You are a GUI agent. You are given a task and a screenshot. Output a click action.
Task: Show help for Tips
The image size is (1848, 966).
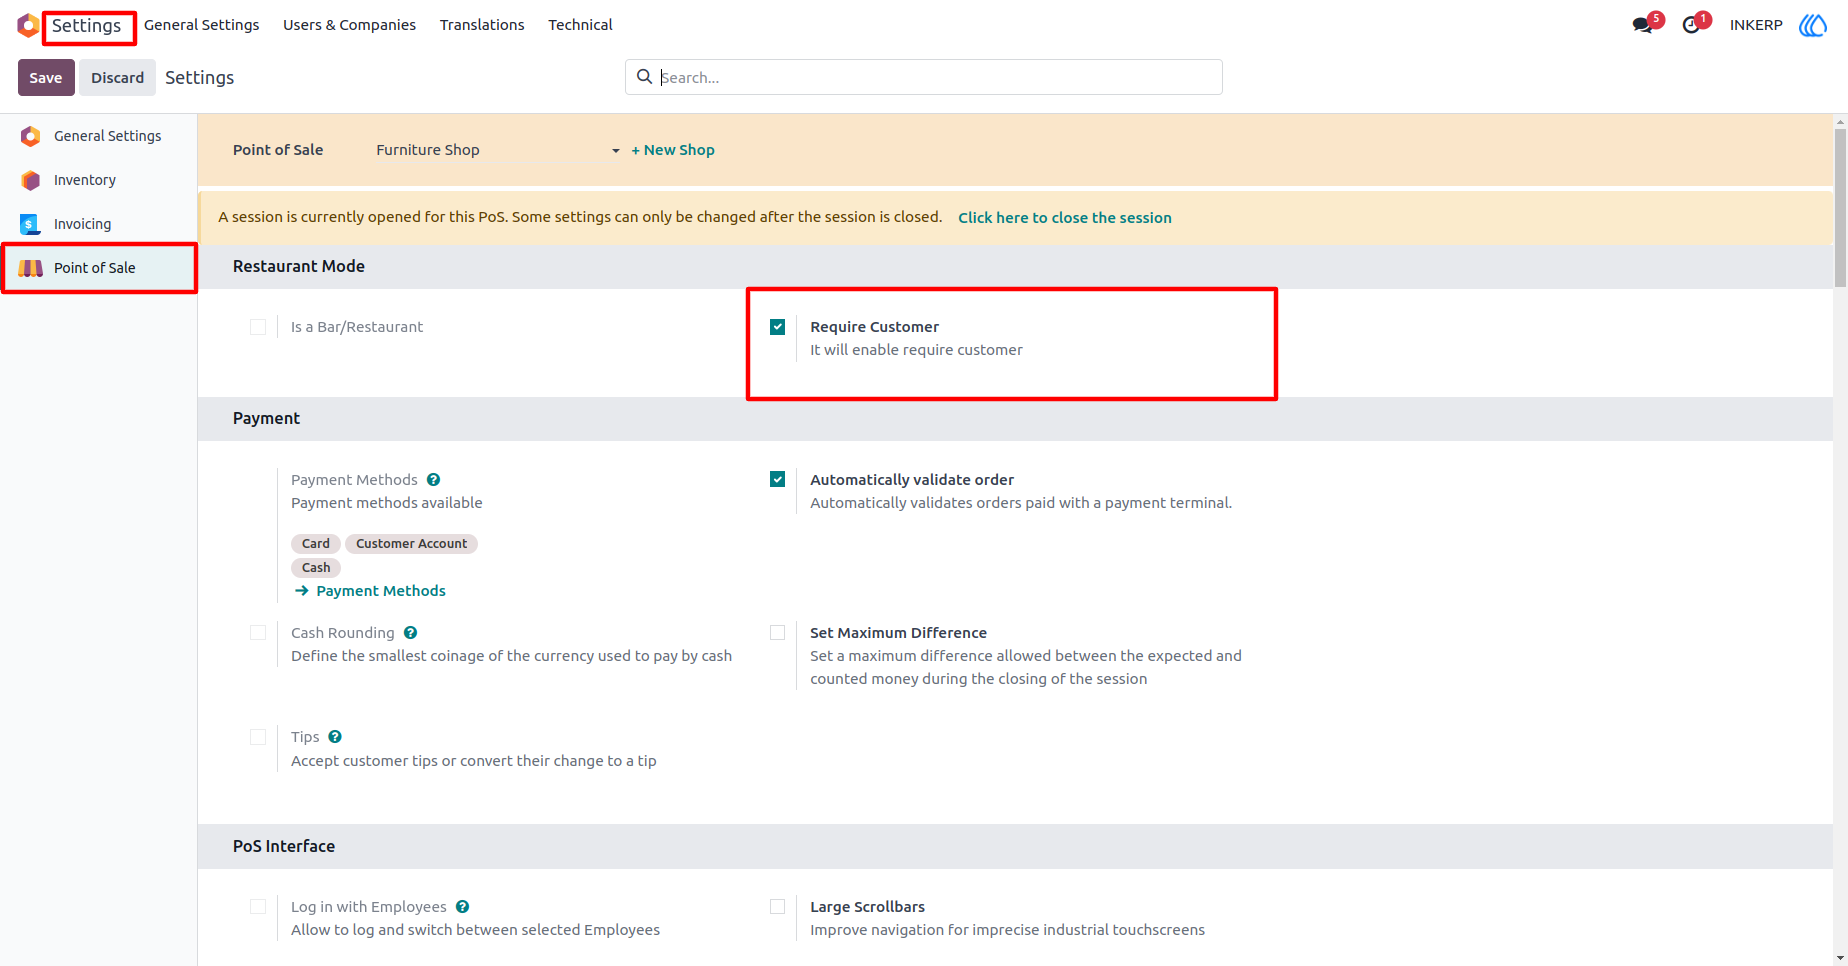coord(335,737)
